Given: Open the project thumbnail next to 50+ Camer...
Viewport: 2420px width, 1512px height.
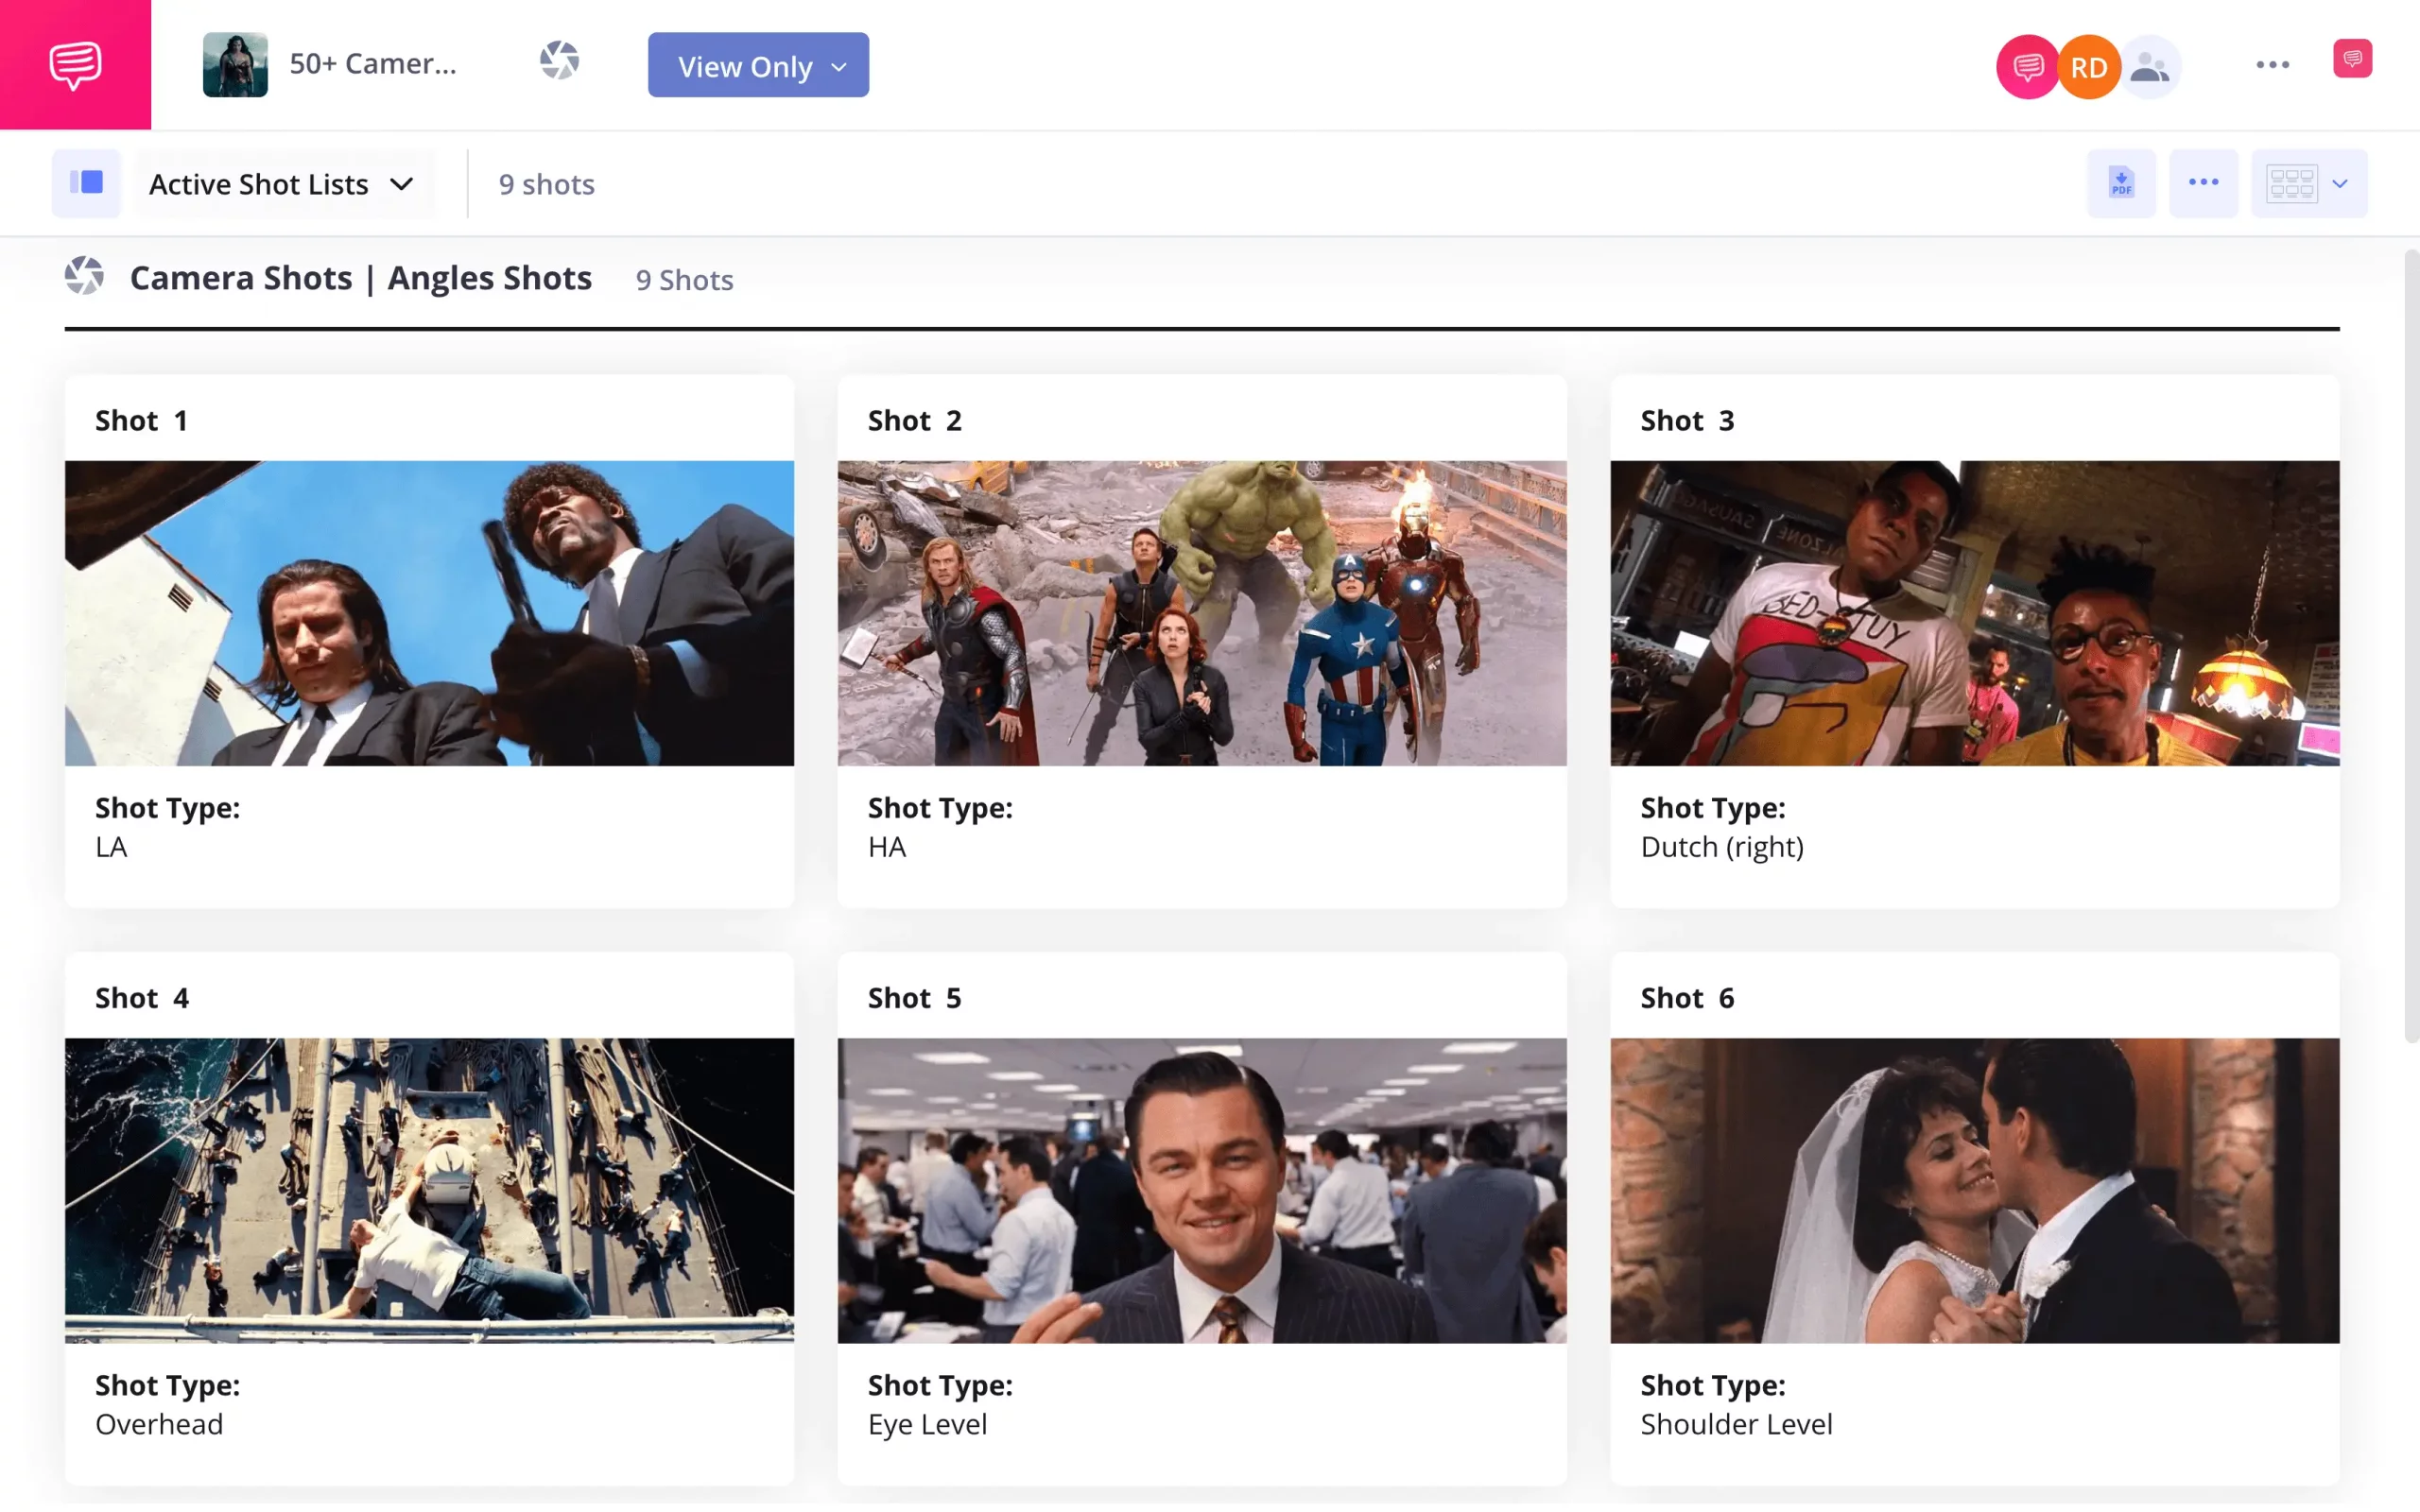Looking at the screenshot, I should click(x=235, y=64).
